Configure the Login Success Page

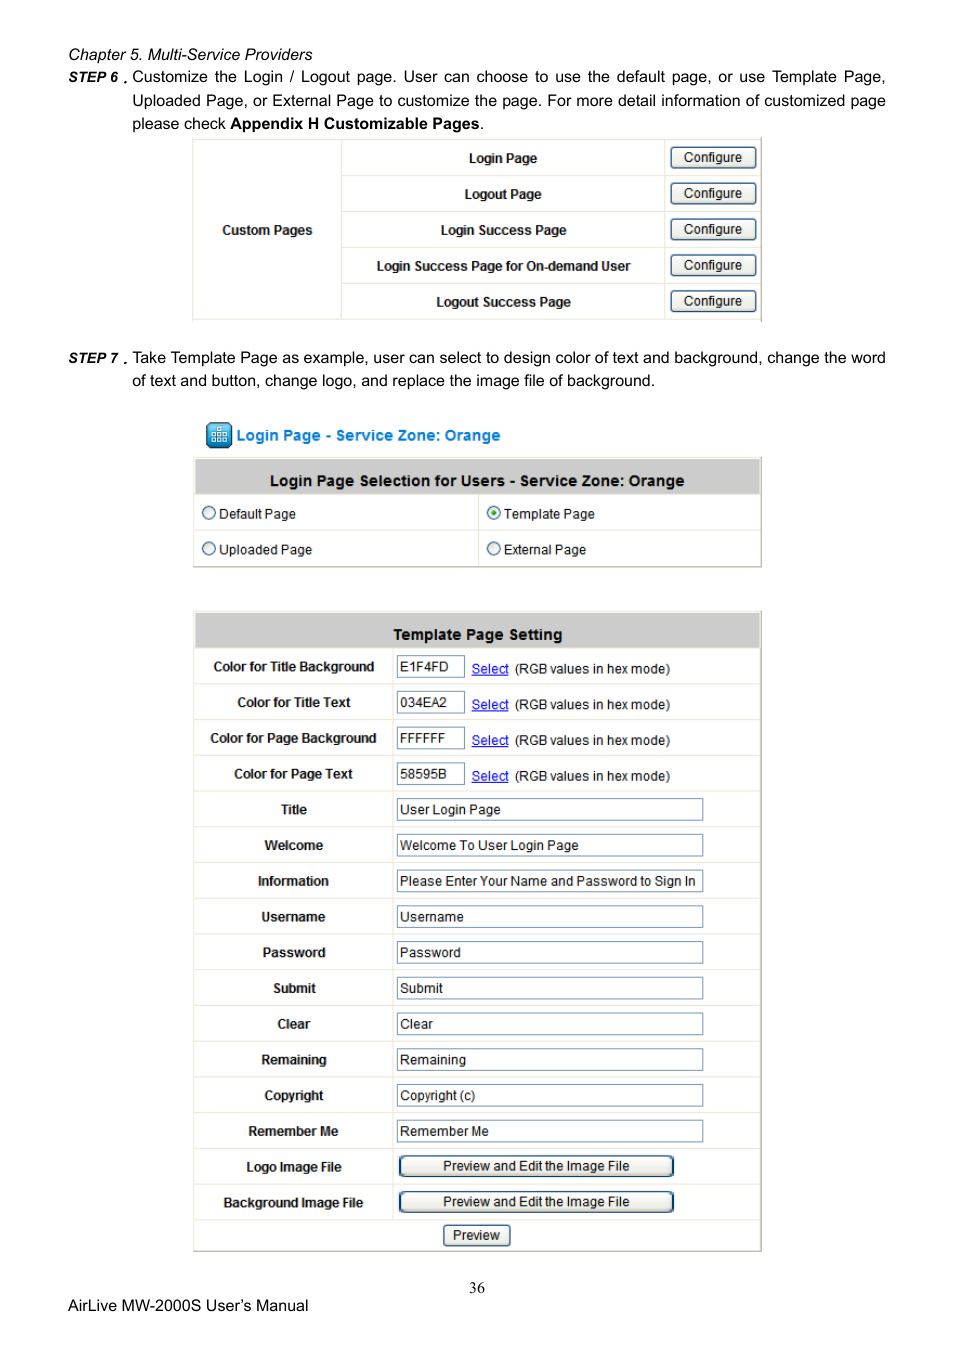pyautogui.click(x=713, y=230)
